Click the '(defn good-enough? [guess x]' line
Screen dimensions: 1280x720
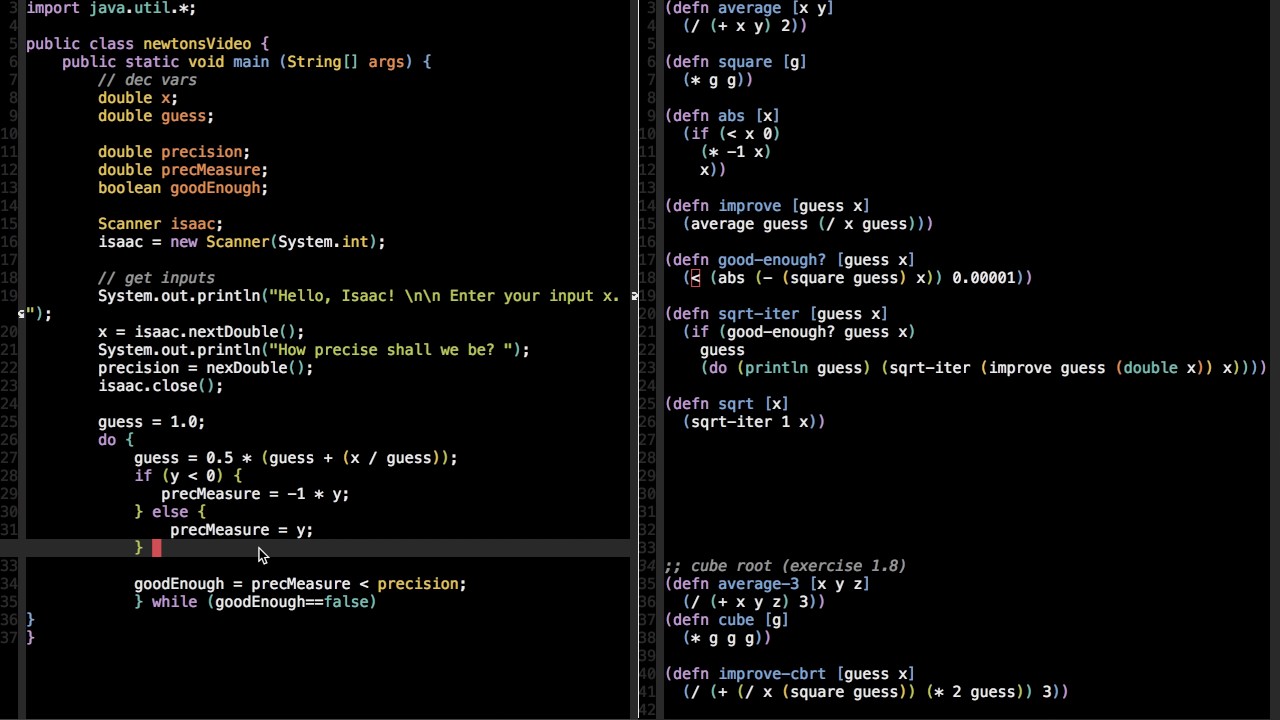[790, 260]
